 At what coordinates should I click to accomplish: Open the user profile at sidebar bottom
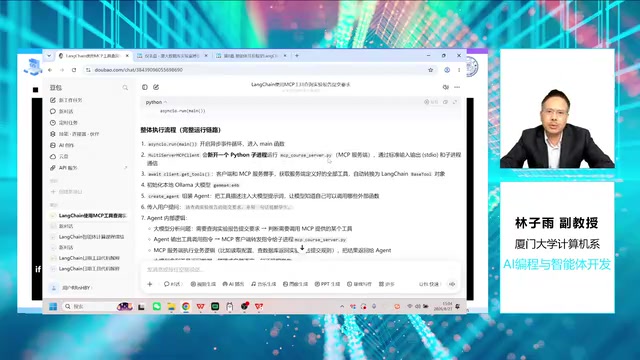(71, 288)
